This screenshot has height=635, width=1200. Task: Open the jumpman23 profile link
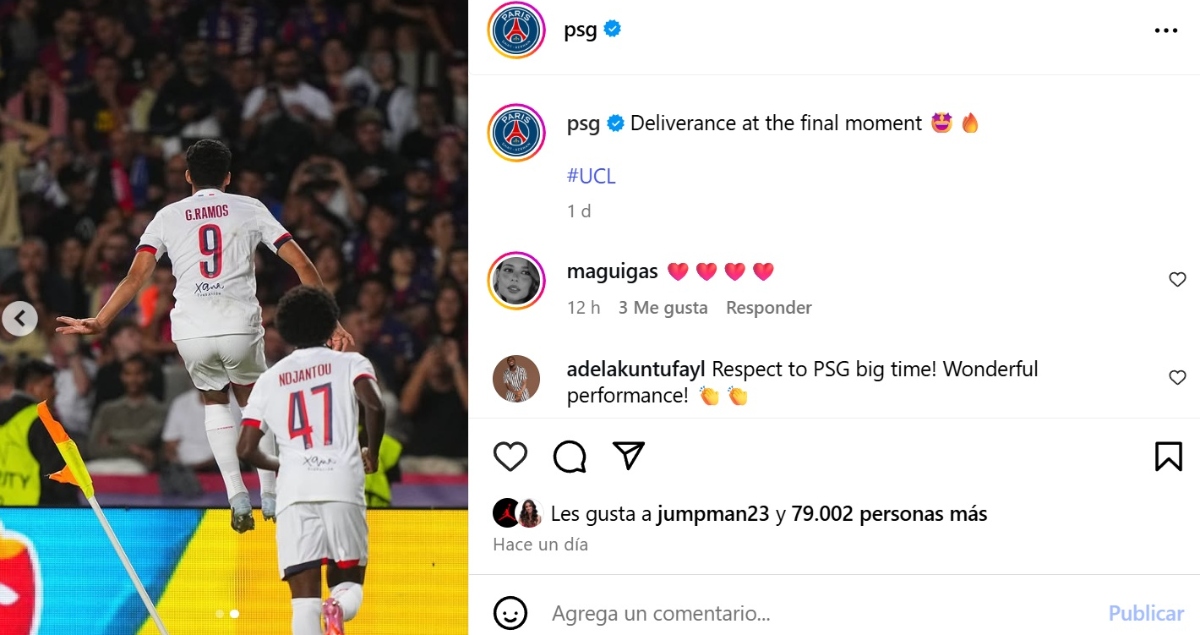click(712, 514)
